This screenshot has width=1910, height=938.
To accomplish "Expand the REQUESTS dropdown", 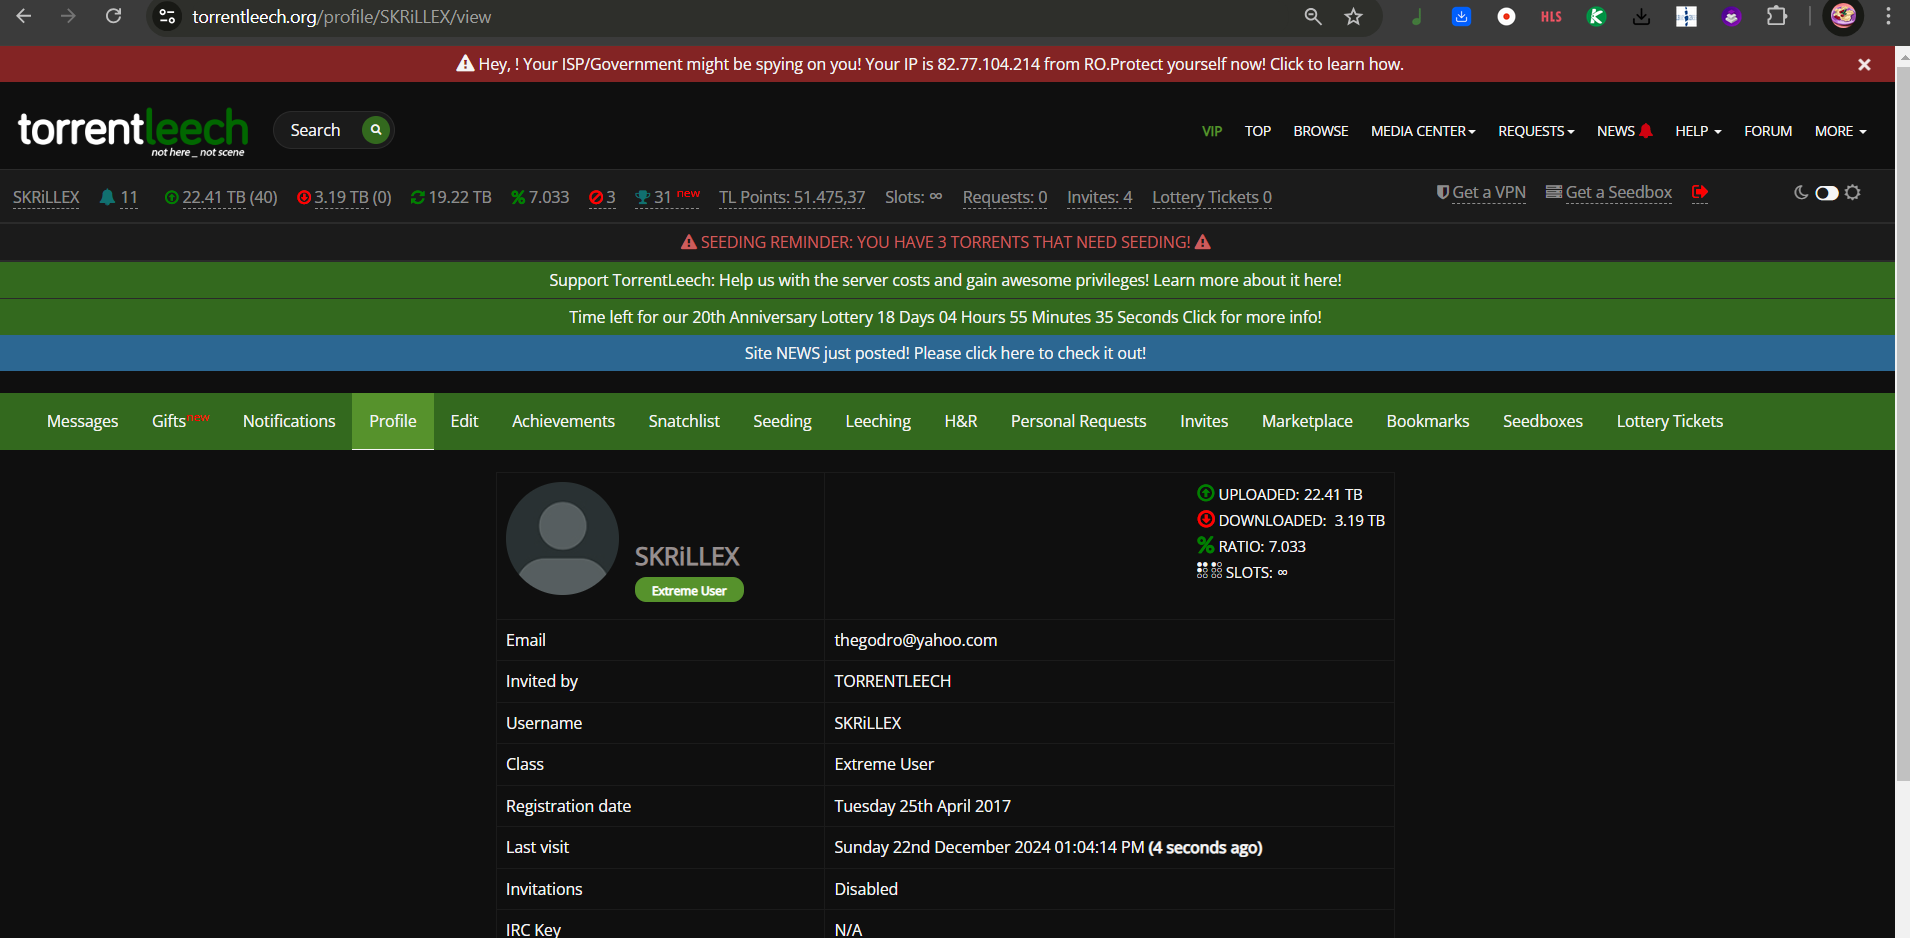I will click(1536, 131).
